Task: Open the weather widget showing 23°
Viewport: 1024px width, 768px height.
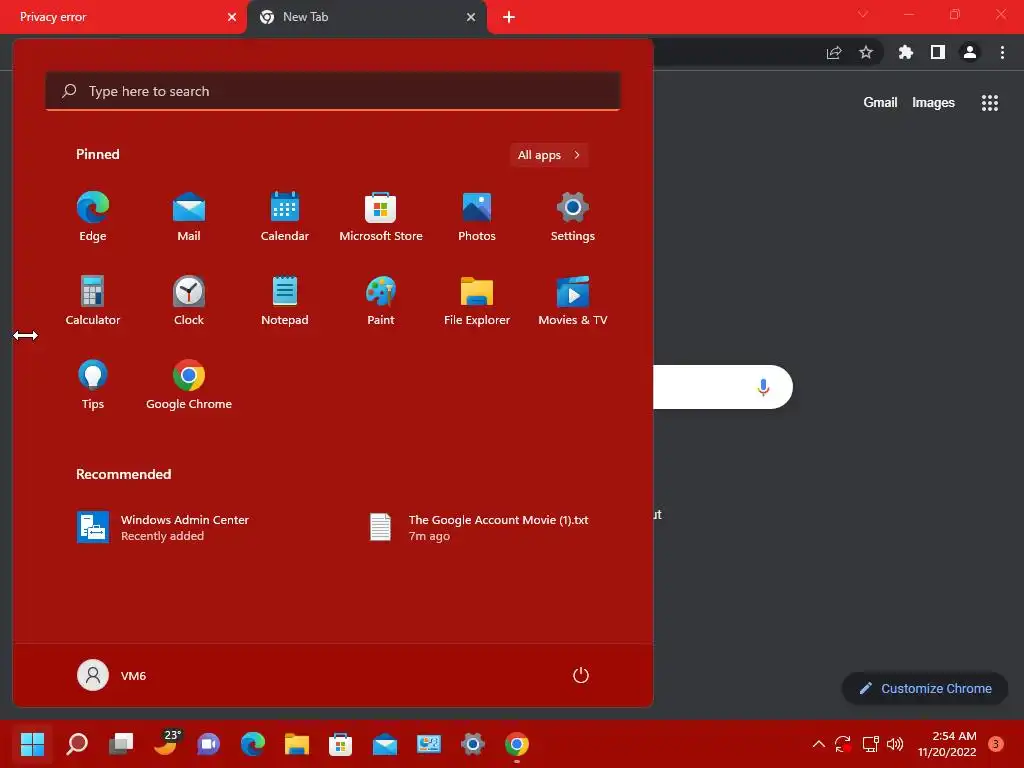Action: coord(167,743)
